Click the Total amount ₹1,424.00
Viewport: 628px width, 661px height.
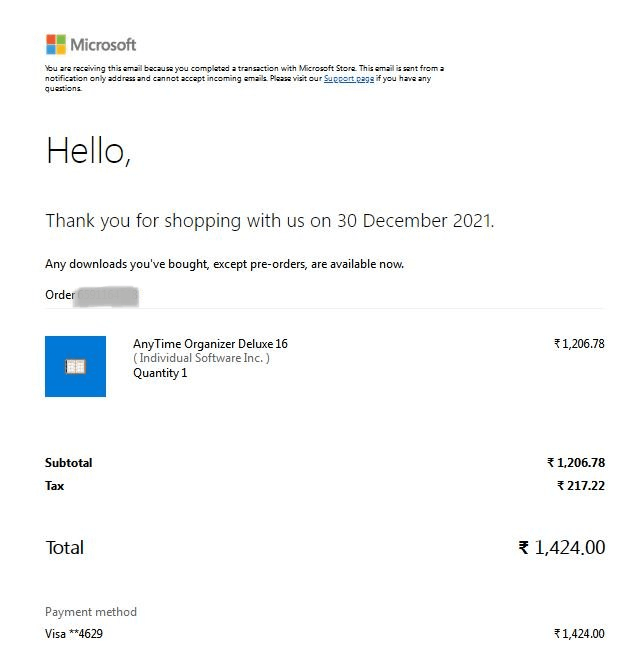click(x=562, y=548)
